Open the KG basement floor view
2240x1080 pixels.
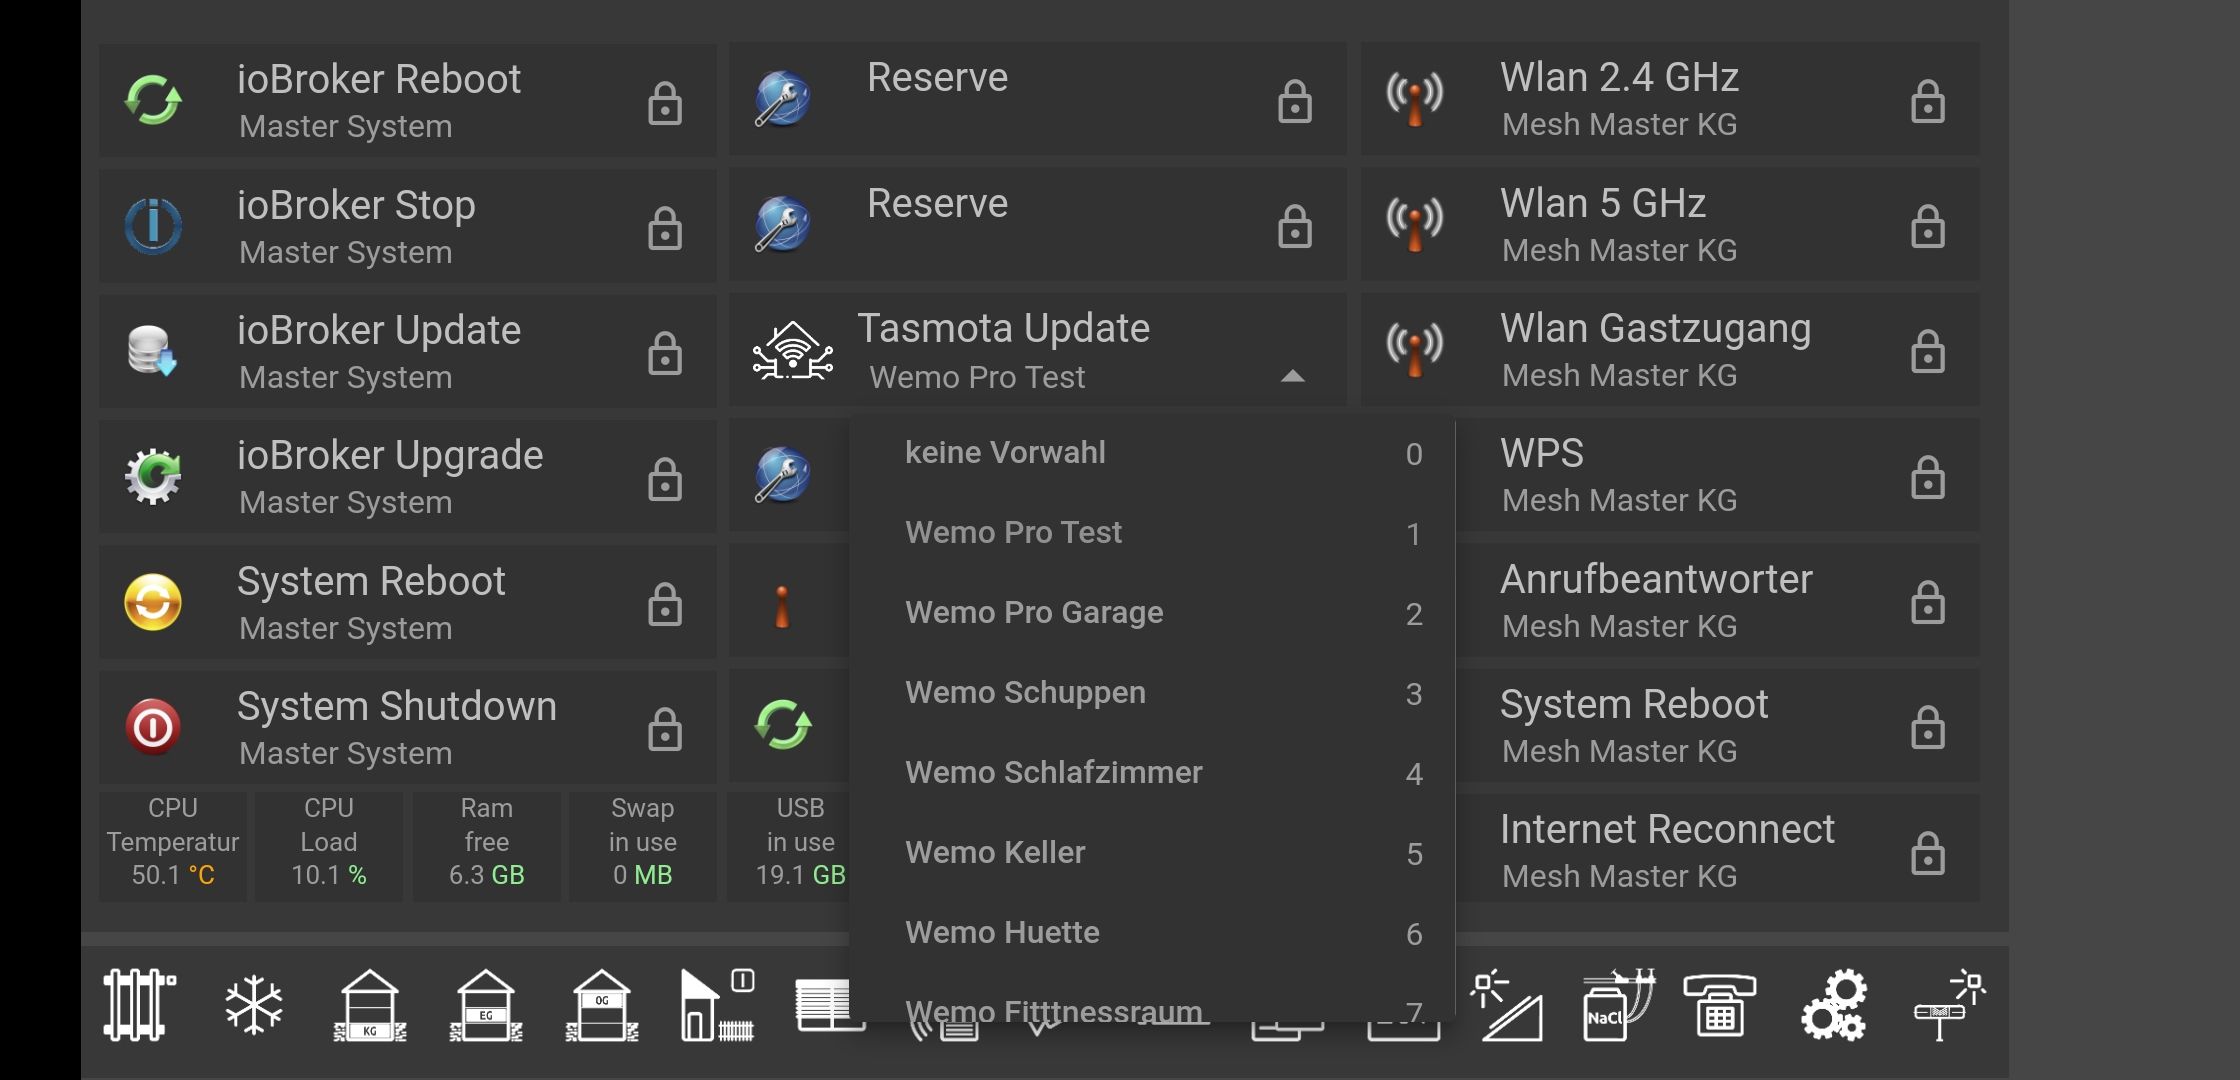pos(370,1005)
